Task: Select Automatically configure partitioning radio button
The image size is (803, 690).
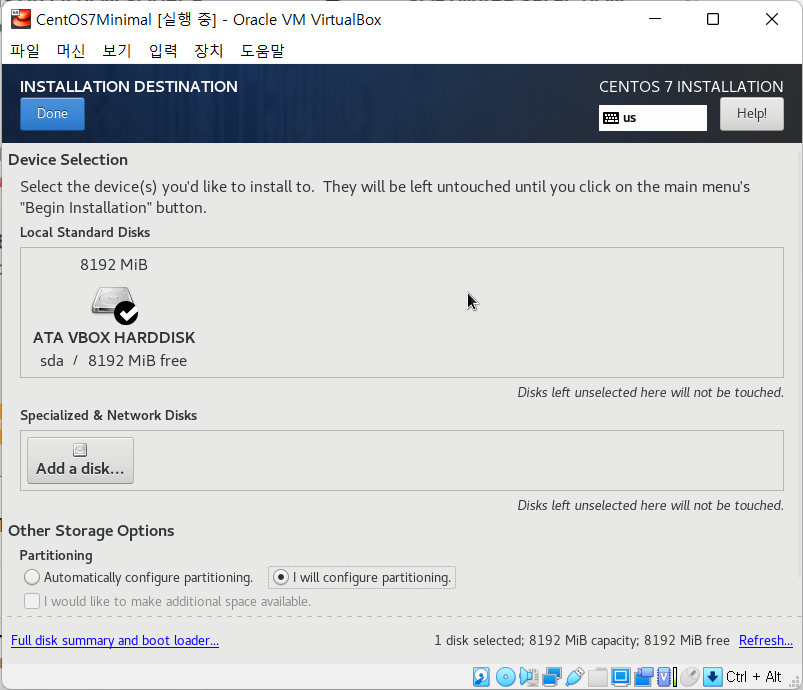Action: click(32, 577)
